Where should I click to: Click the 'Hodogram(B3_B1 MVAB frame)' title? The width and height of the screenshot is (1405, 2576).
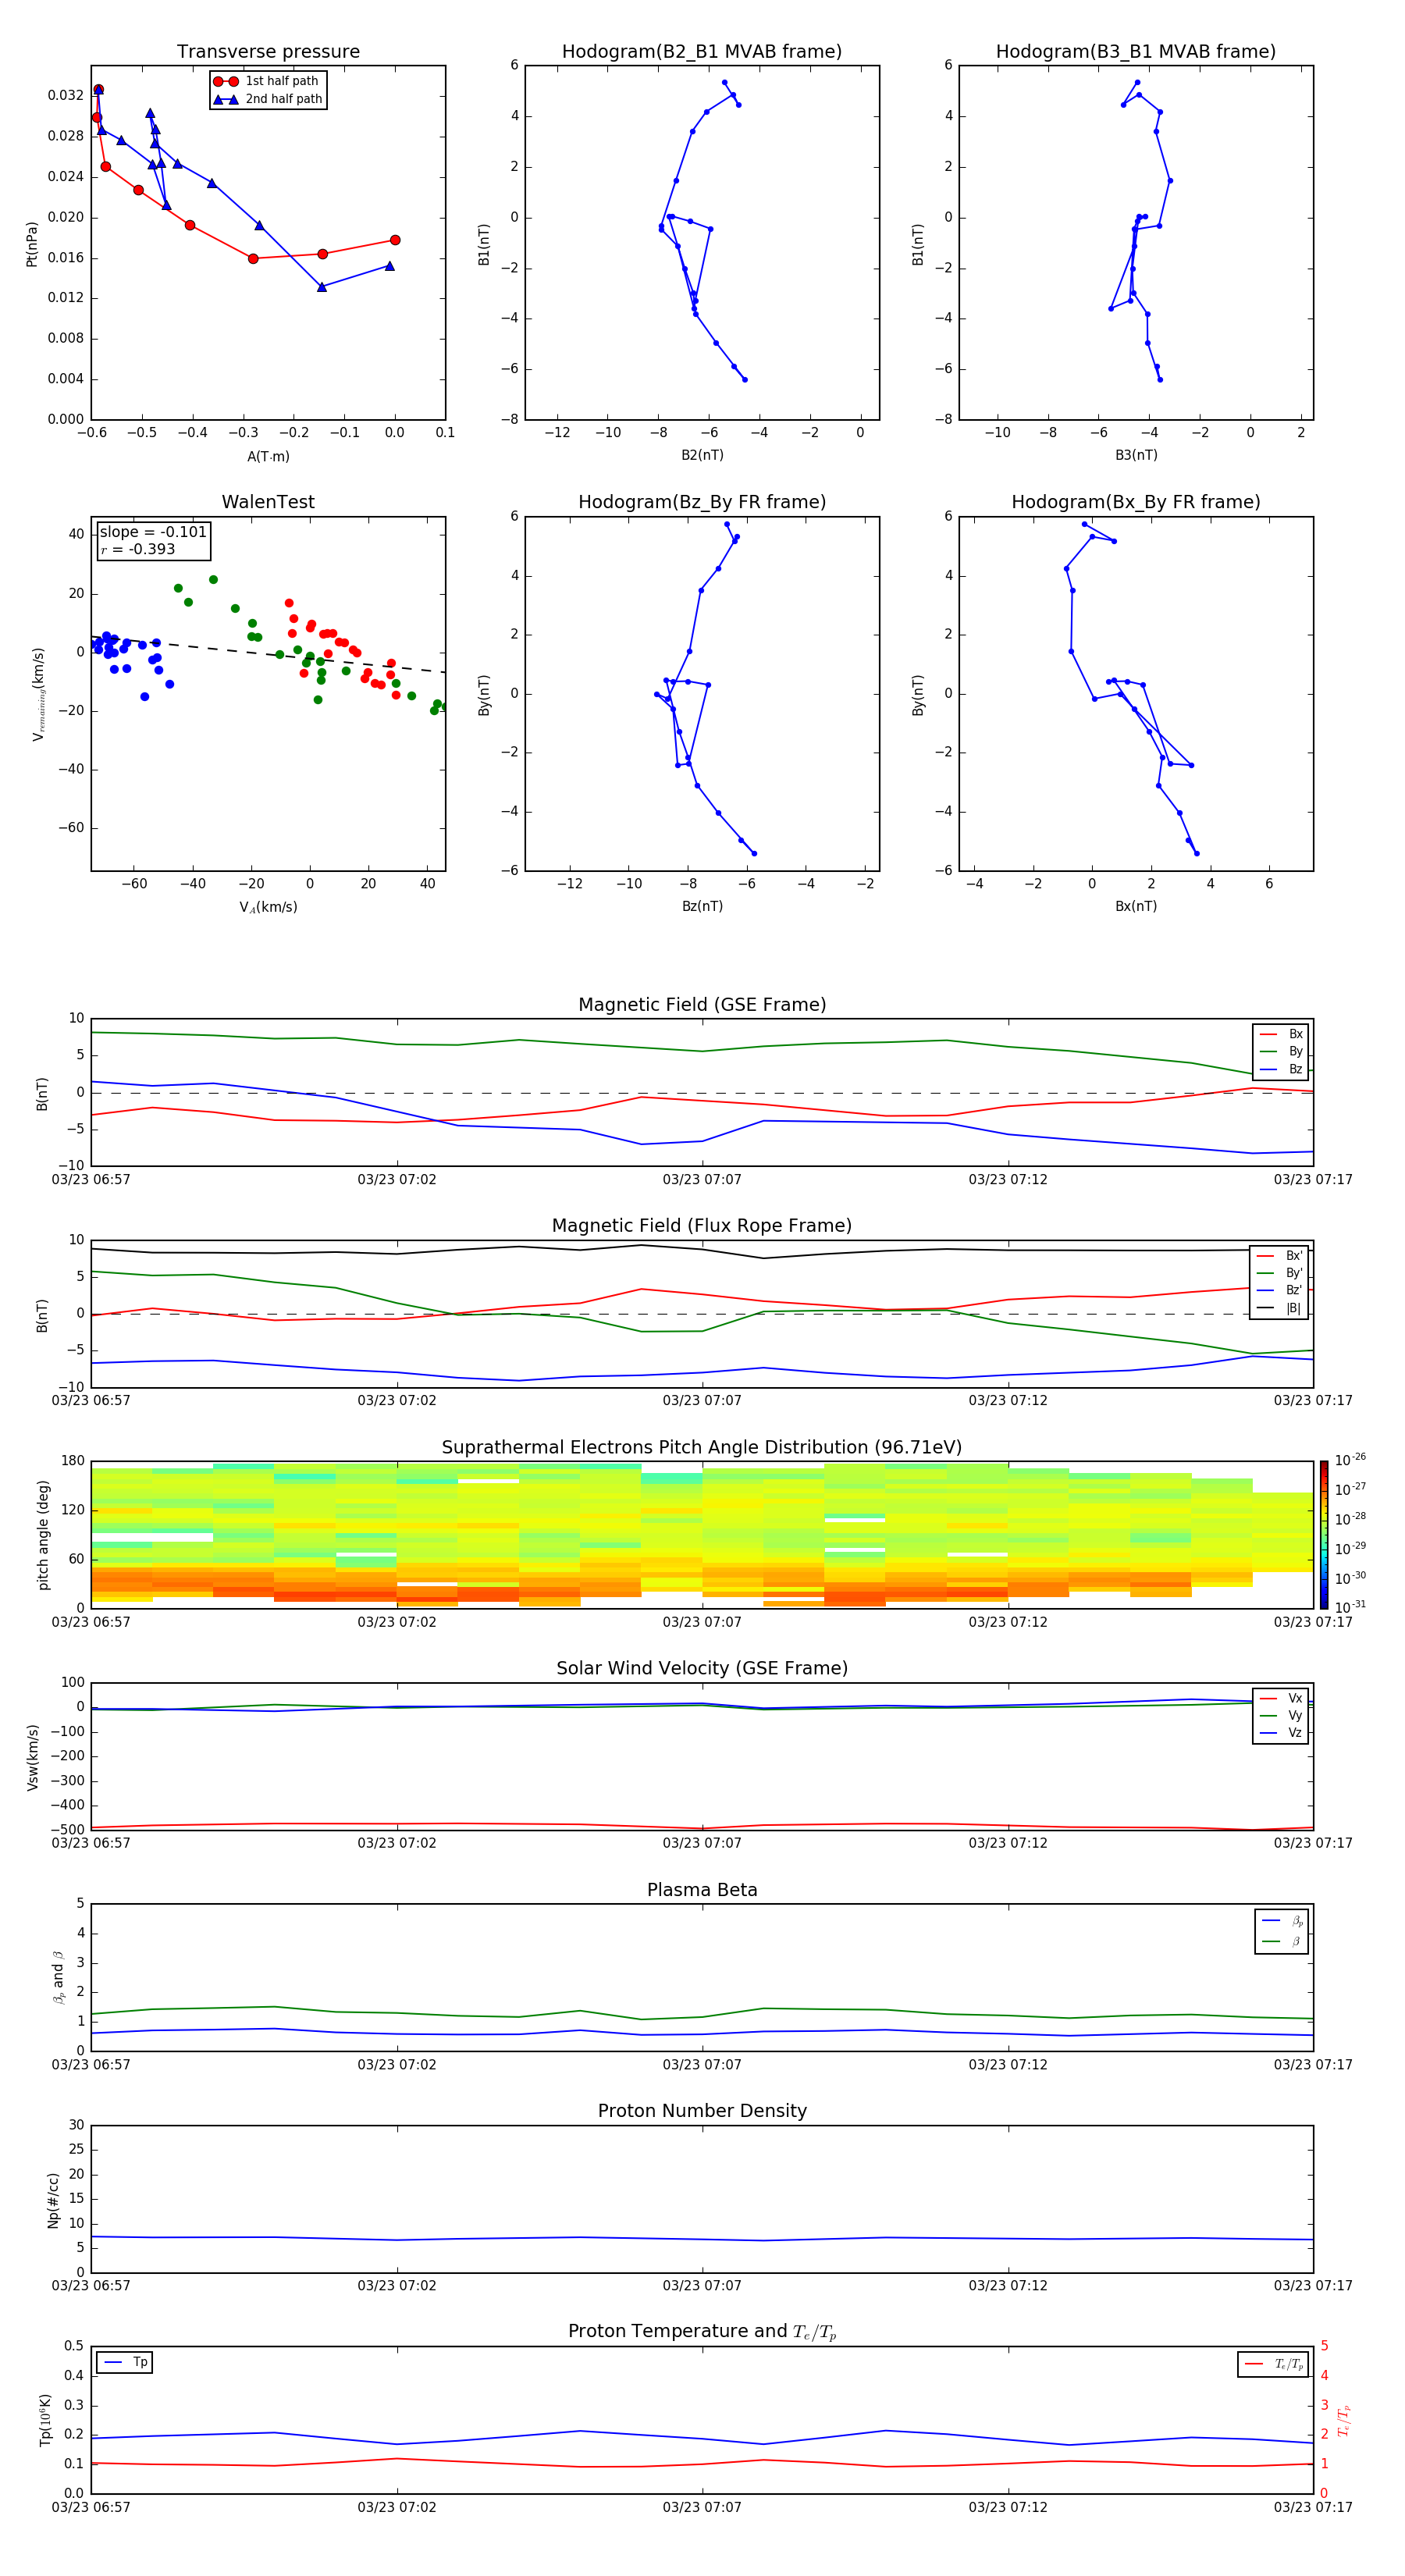pyautogui.click(x=1136, y=52)
